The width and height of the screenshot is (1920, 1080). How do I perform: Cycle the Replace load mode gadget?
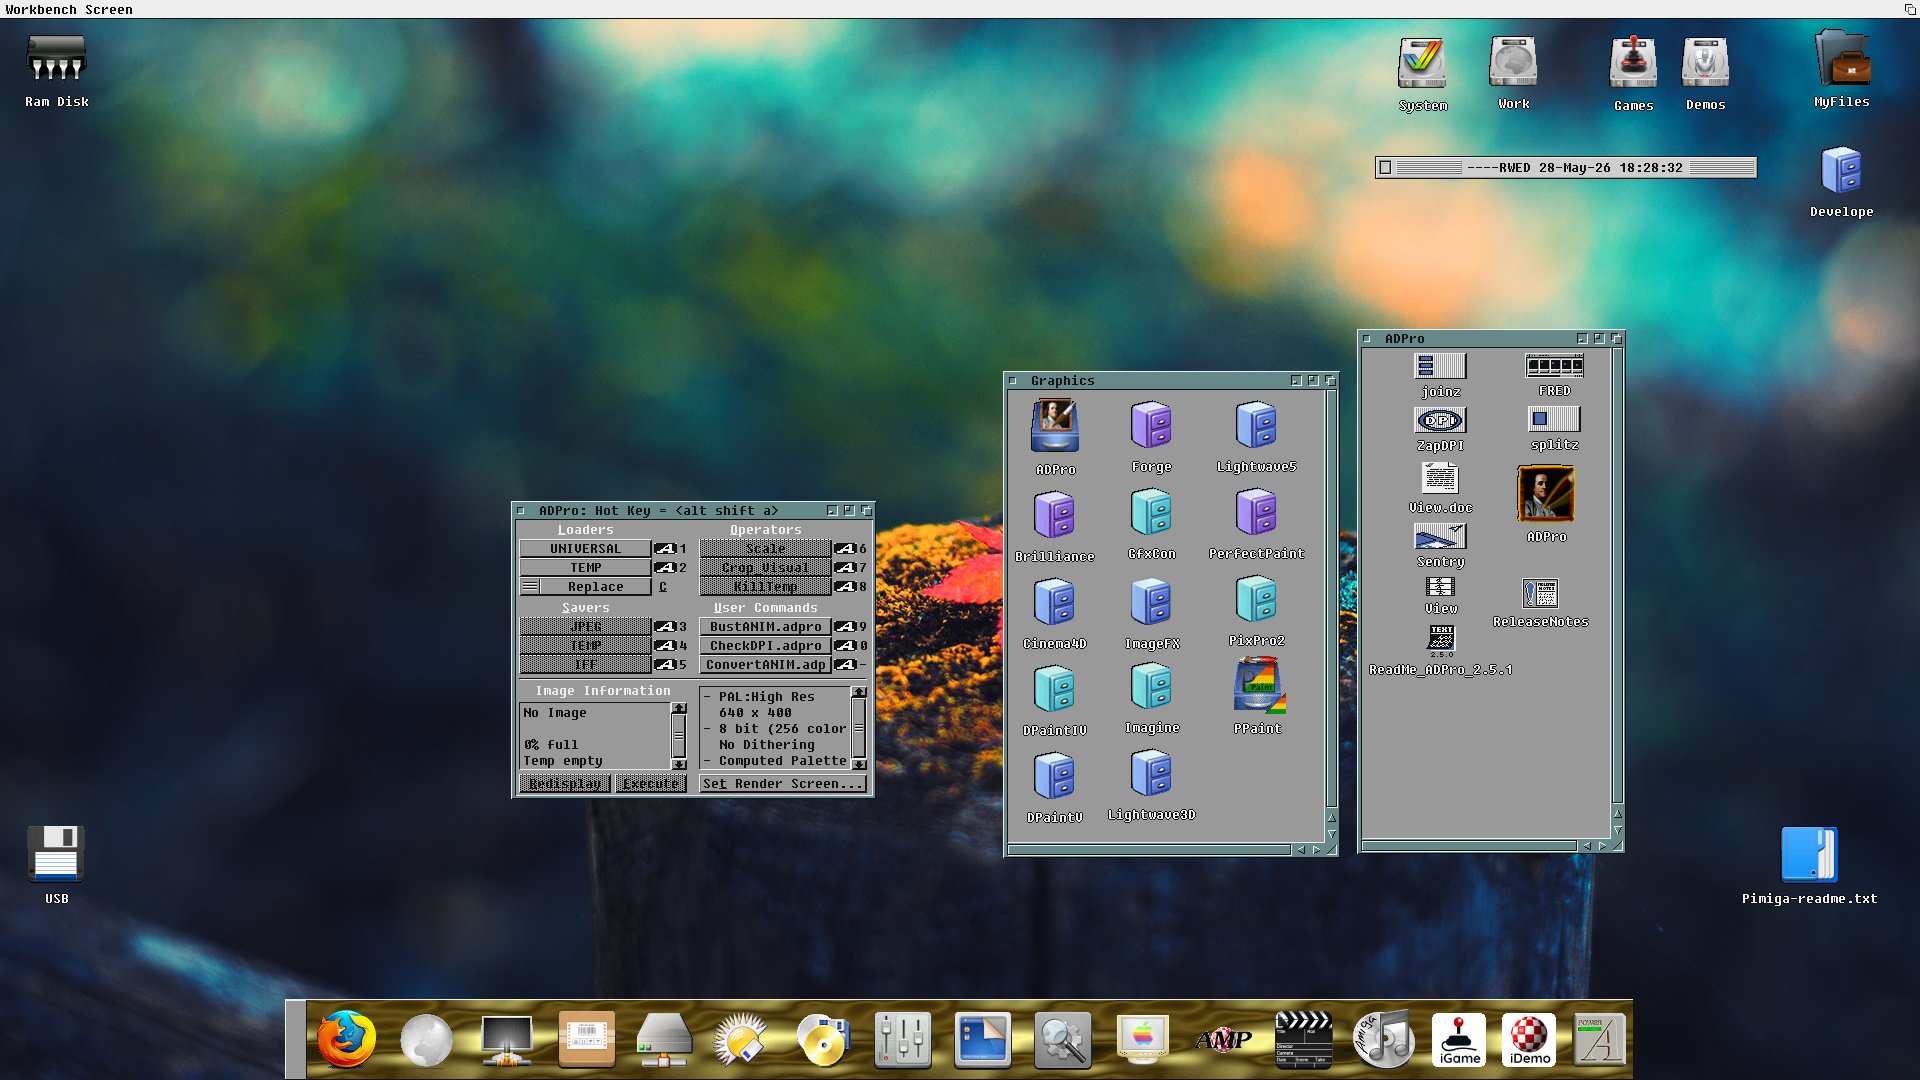pyautogui.click(x=585, y=587)
